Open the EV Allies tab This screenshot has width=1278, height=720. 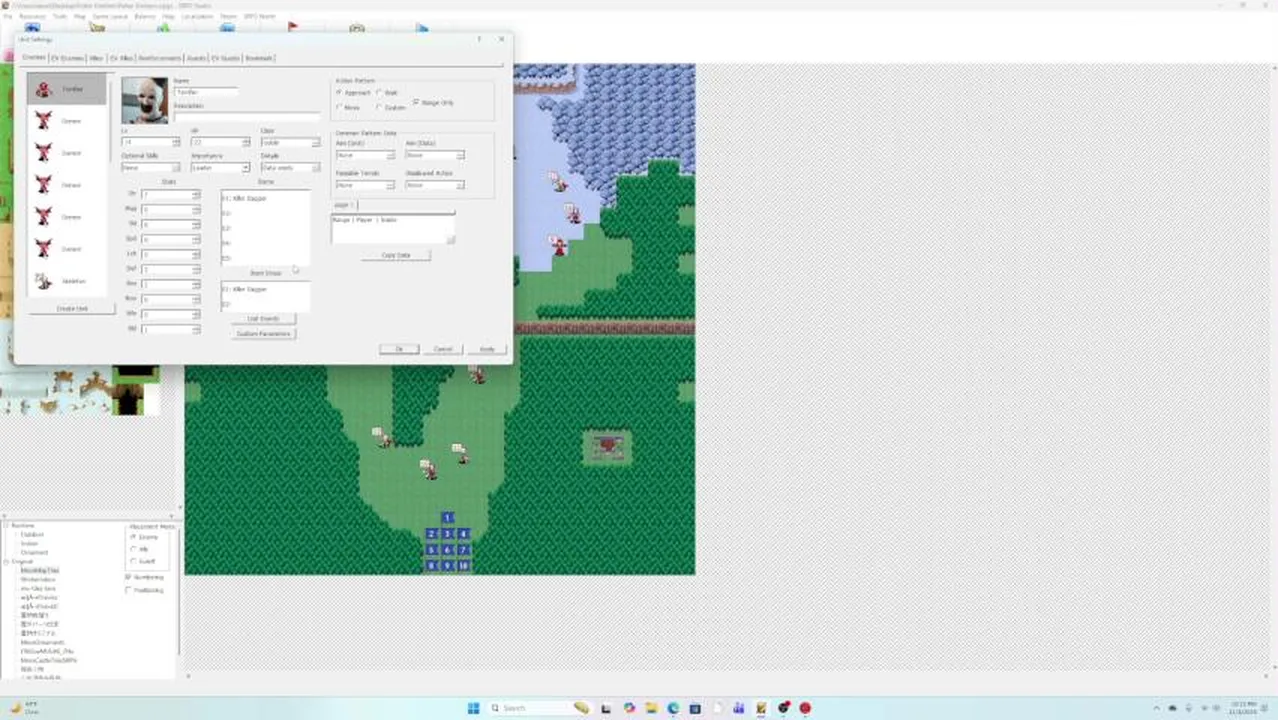(x=121, y=58)
